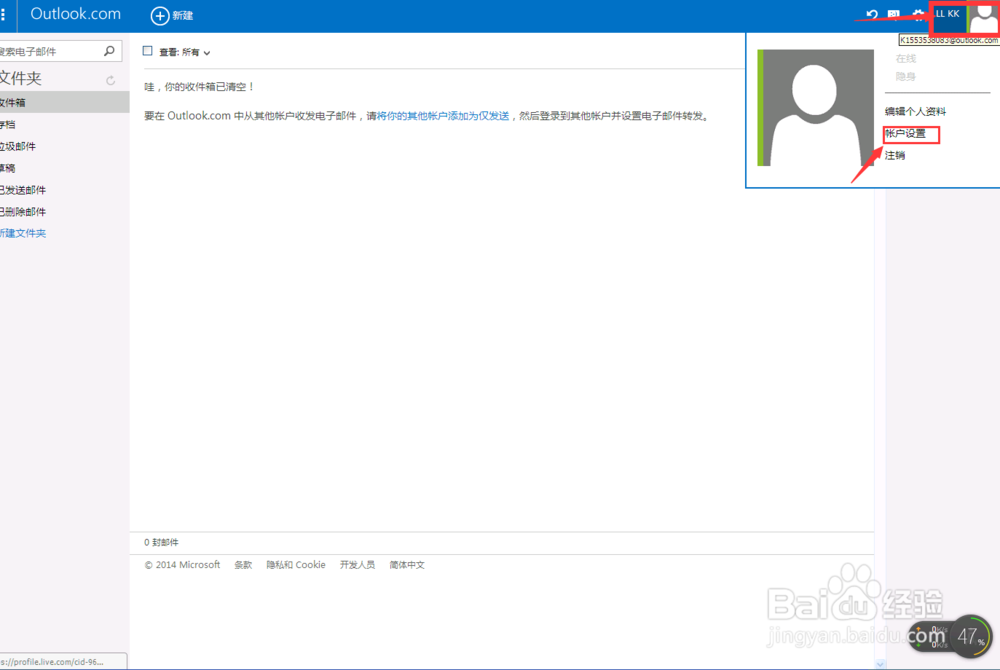Click the 简体中文 language footer link
The width and height of the screenshot is (1000, 670).
pyautogui.click(x=407, y=565)
